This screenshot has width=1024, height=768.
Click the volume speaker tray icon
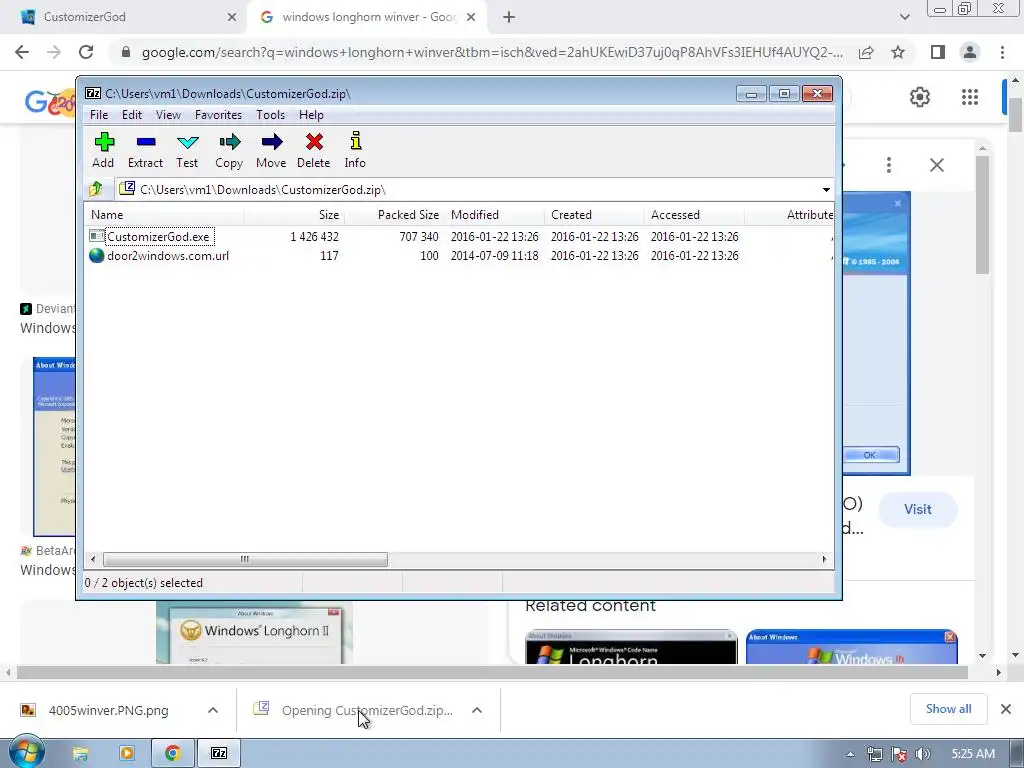(x=923, y=754)
